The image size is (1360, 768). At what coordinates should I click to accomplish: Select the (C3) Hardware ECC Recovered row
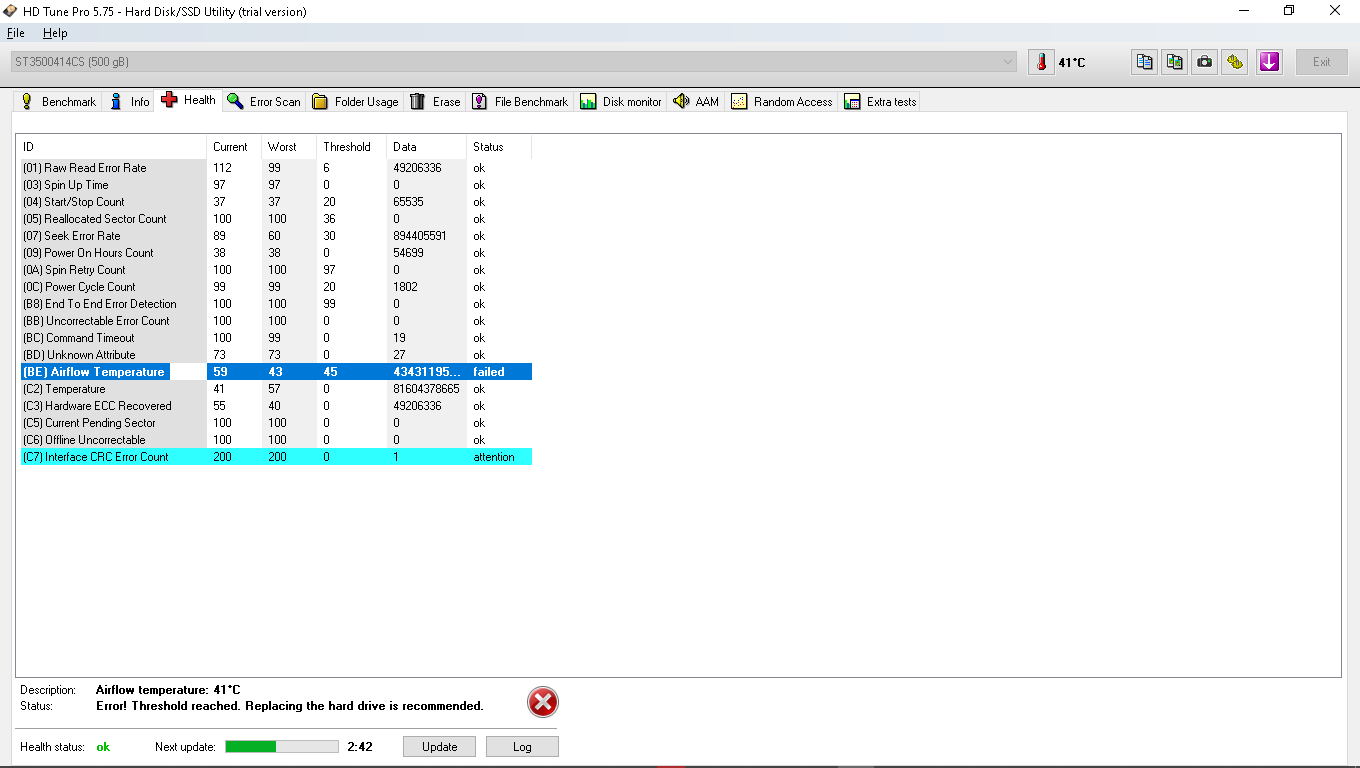[276, 406]
